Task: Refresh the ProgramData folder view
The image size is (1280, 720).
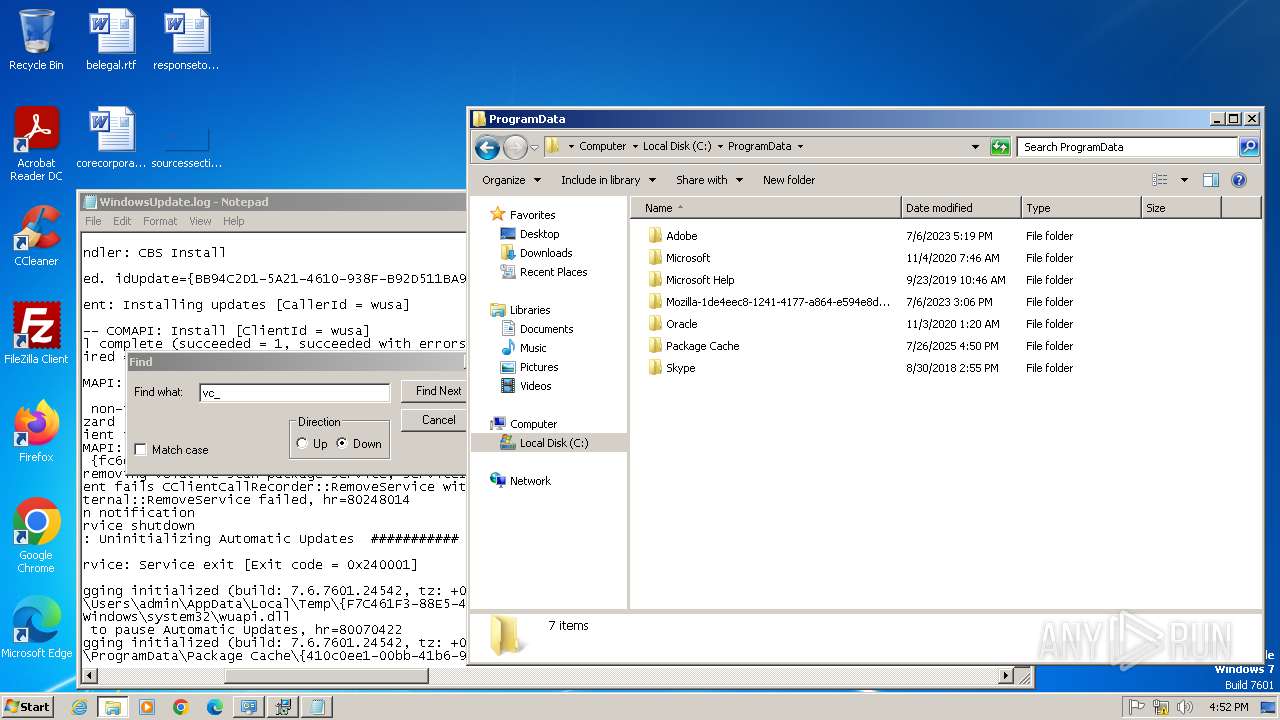Action: pos(1000,147)
